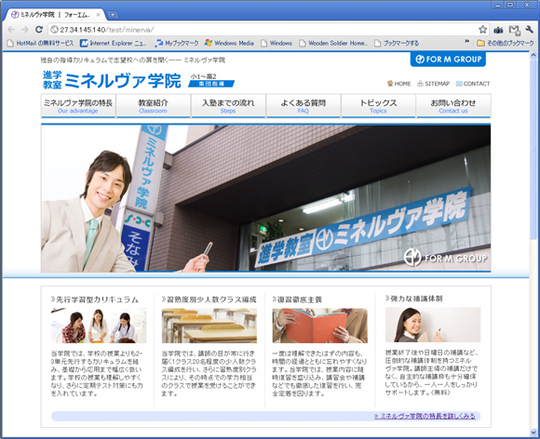Open a new tab with the plus button
Image resolution: width=540 pixels, height=439 pixels.
(x=112, y=15)
